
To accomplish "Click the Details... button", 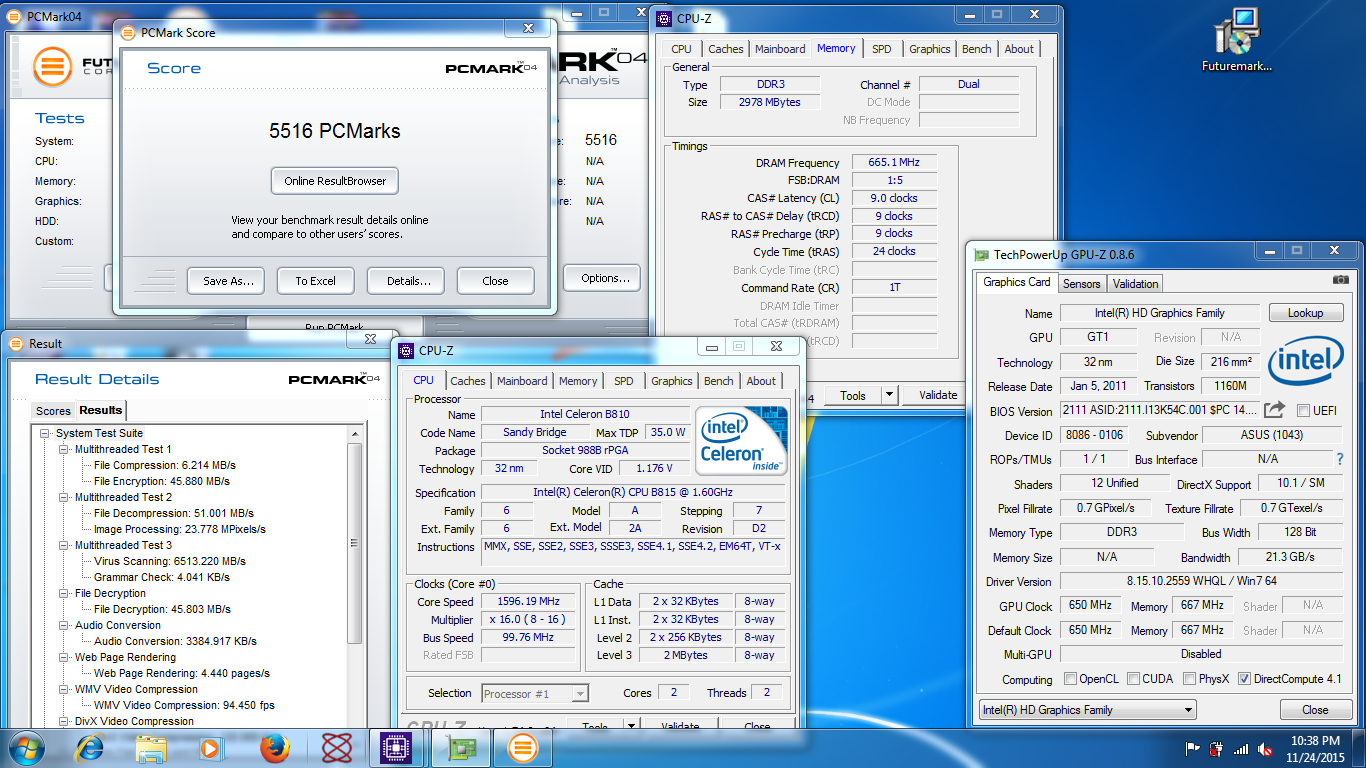I will click(x=406, y=281).
